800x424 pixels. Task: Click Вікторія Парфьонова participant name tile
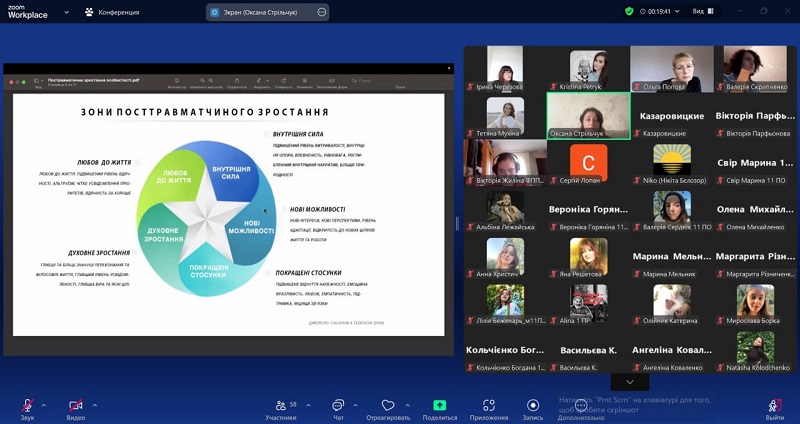[x=755, y=116]
